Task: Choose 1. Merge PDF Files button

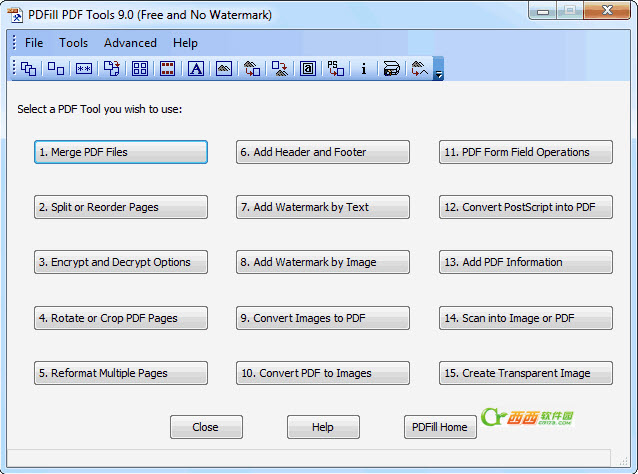Action: 121,152
